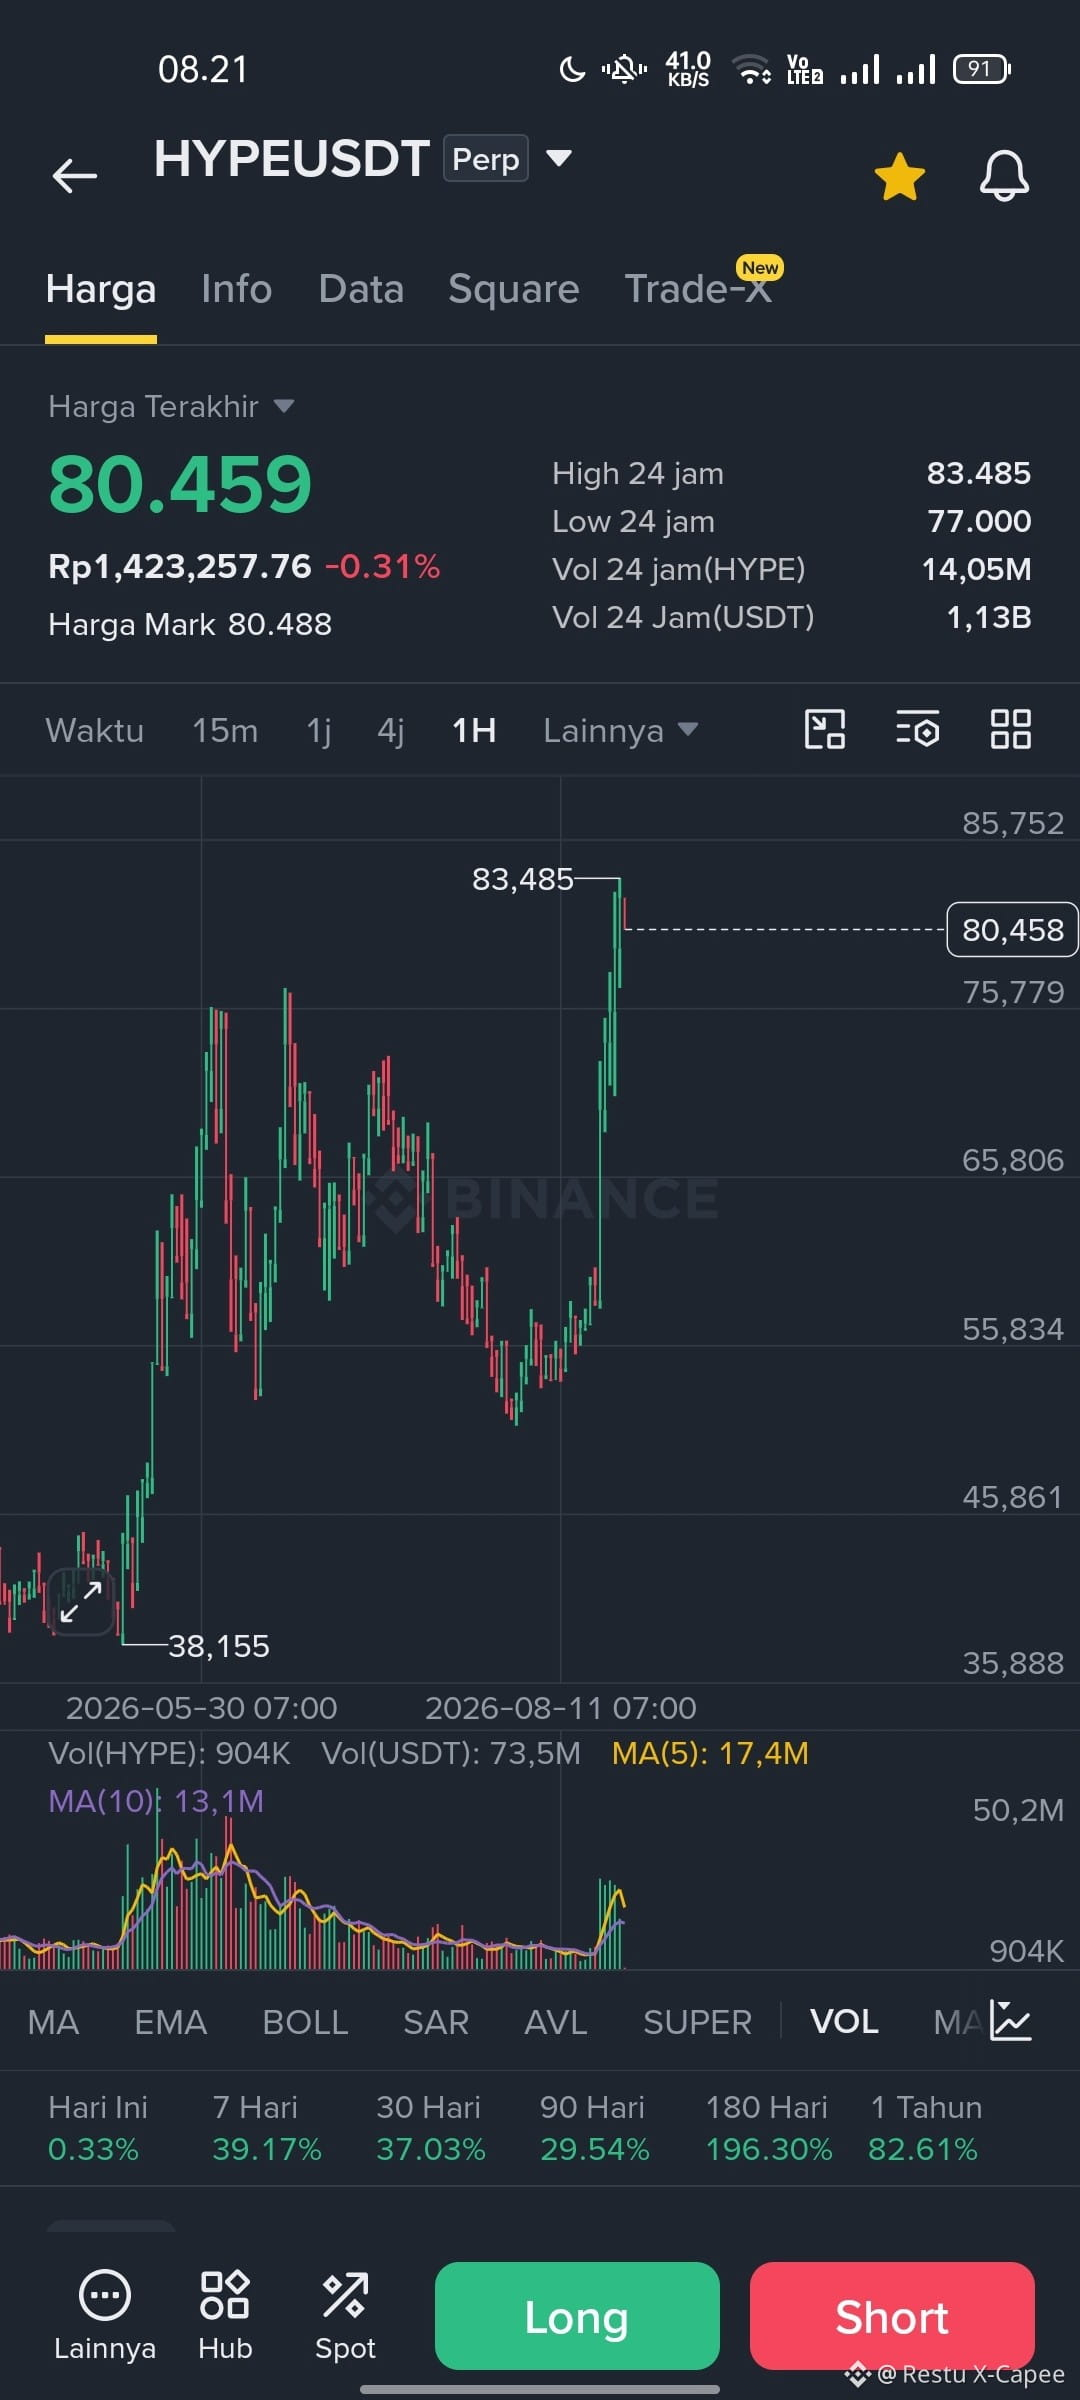This screenshot has height=2400, width=1080.
Task: Select the 1j timeframe
Action: (319, 730)
